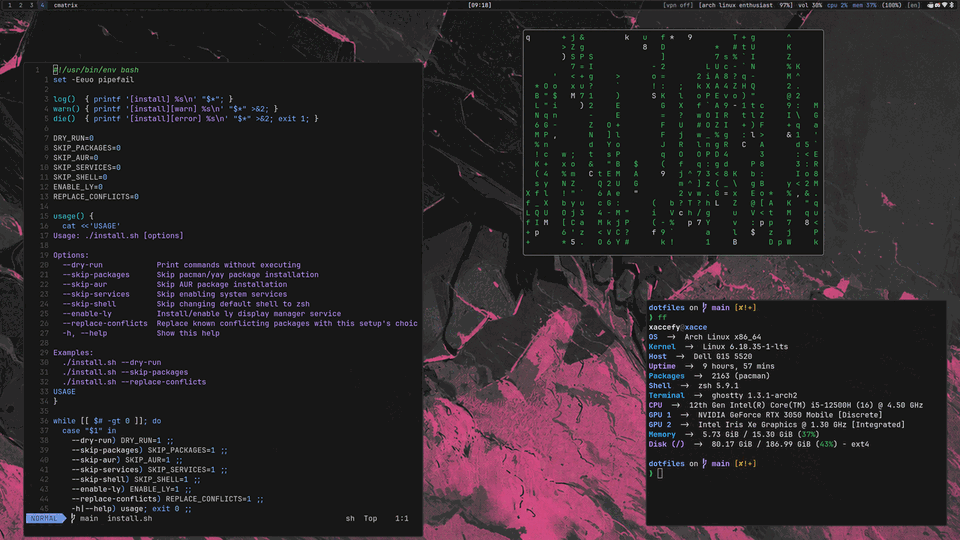
Task: Switch keyboard layout via the [en] module
Action: point(913,5)
